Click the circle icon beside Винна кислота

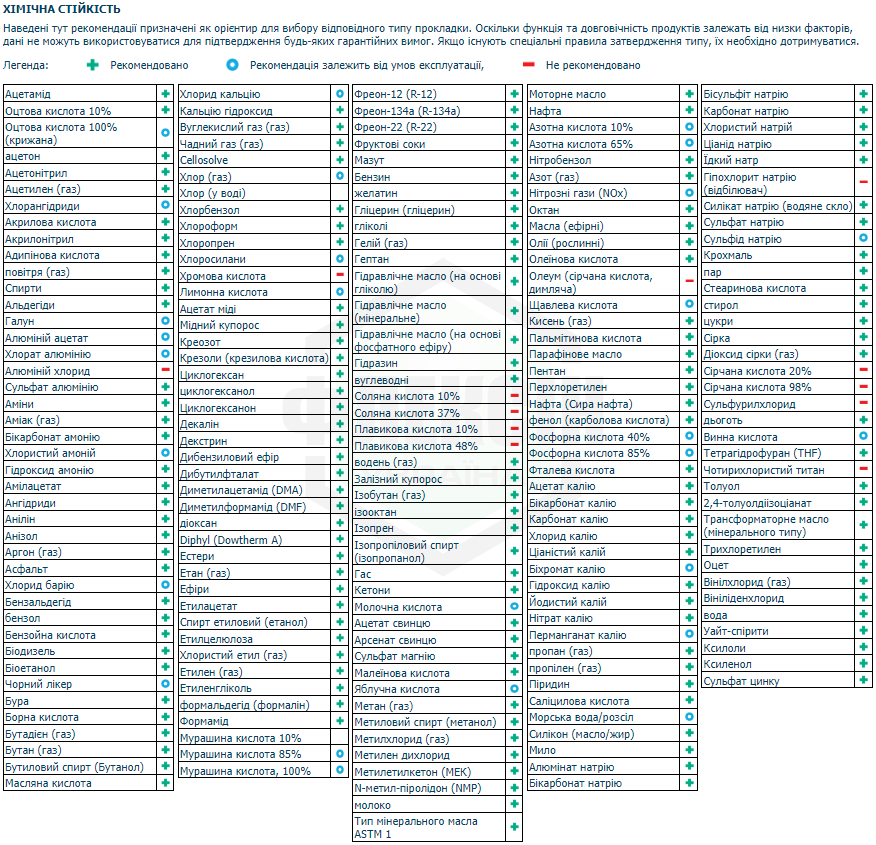pos(863,436)
